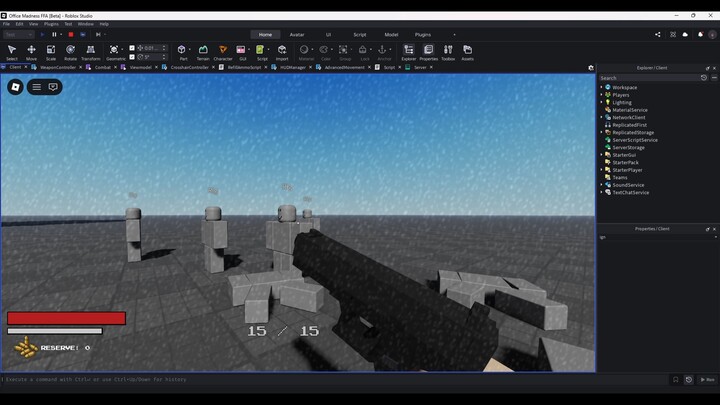Open the notifications bell
Image resolution: width=720 pixels, height=405 pixels.
(700, 34)
